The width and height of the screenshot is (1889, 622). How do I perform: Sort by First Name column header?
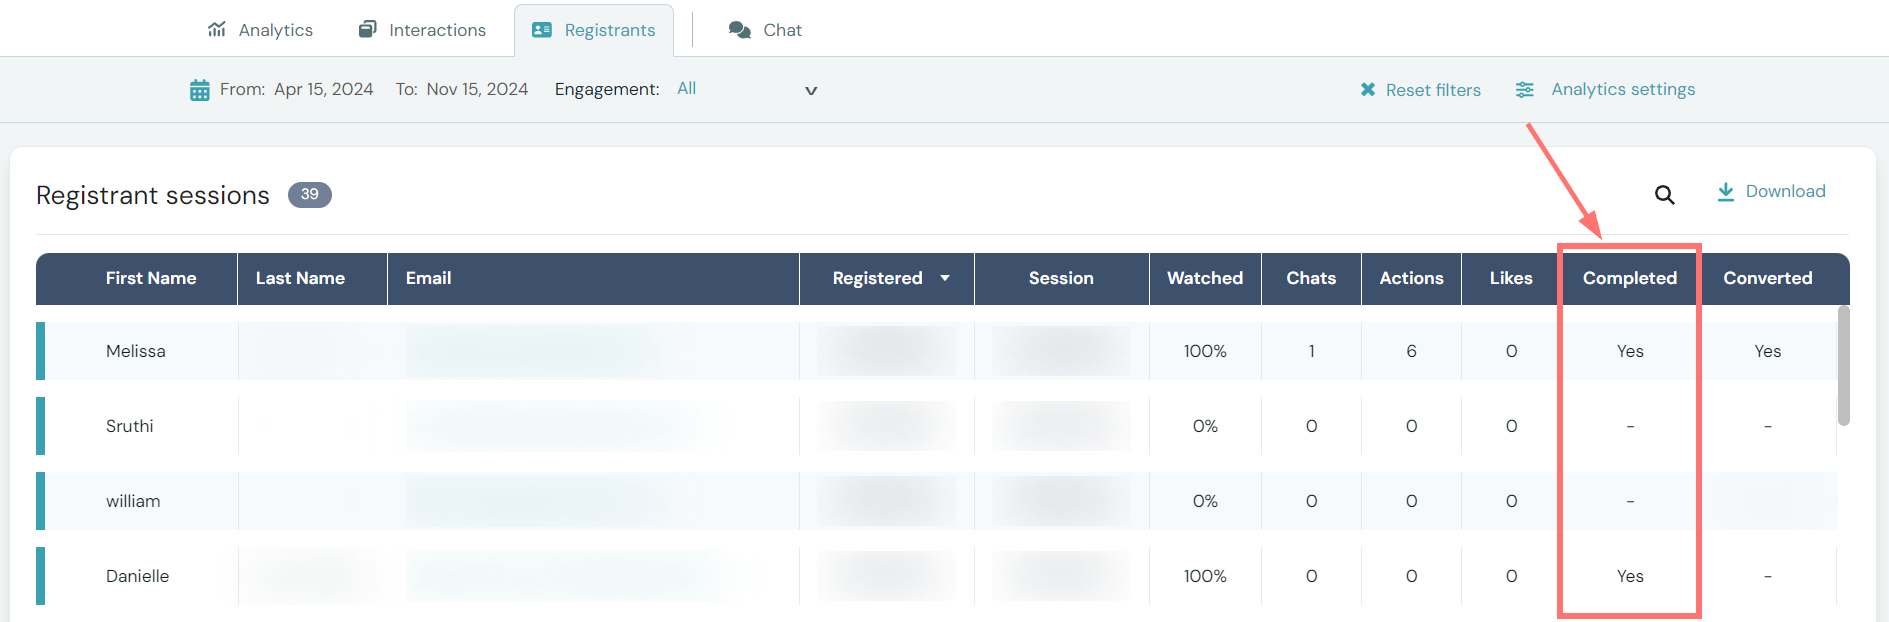pos(151,278)
